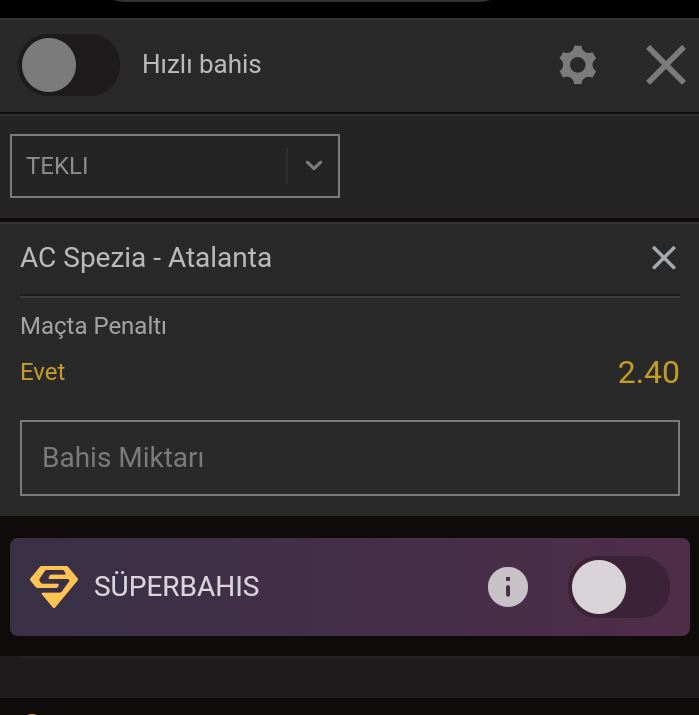
Task: Focus the Bahis Miktarı stake field
Action: tap(350, 458)
